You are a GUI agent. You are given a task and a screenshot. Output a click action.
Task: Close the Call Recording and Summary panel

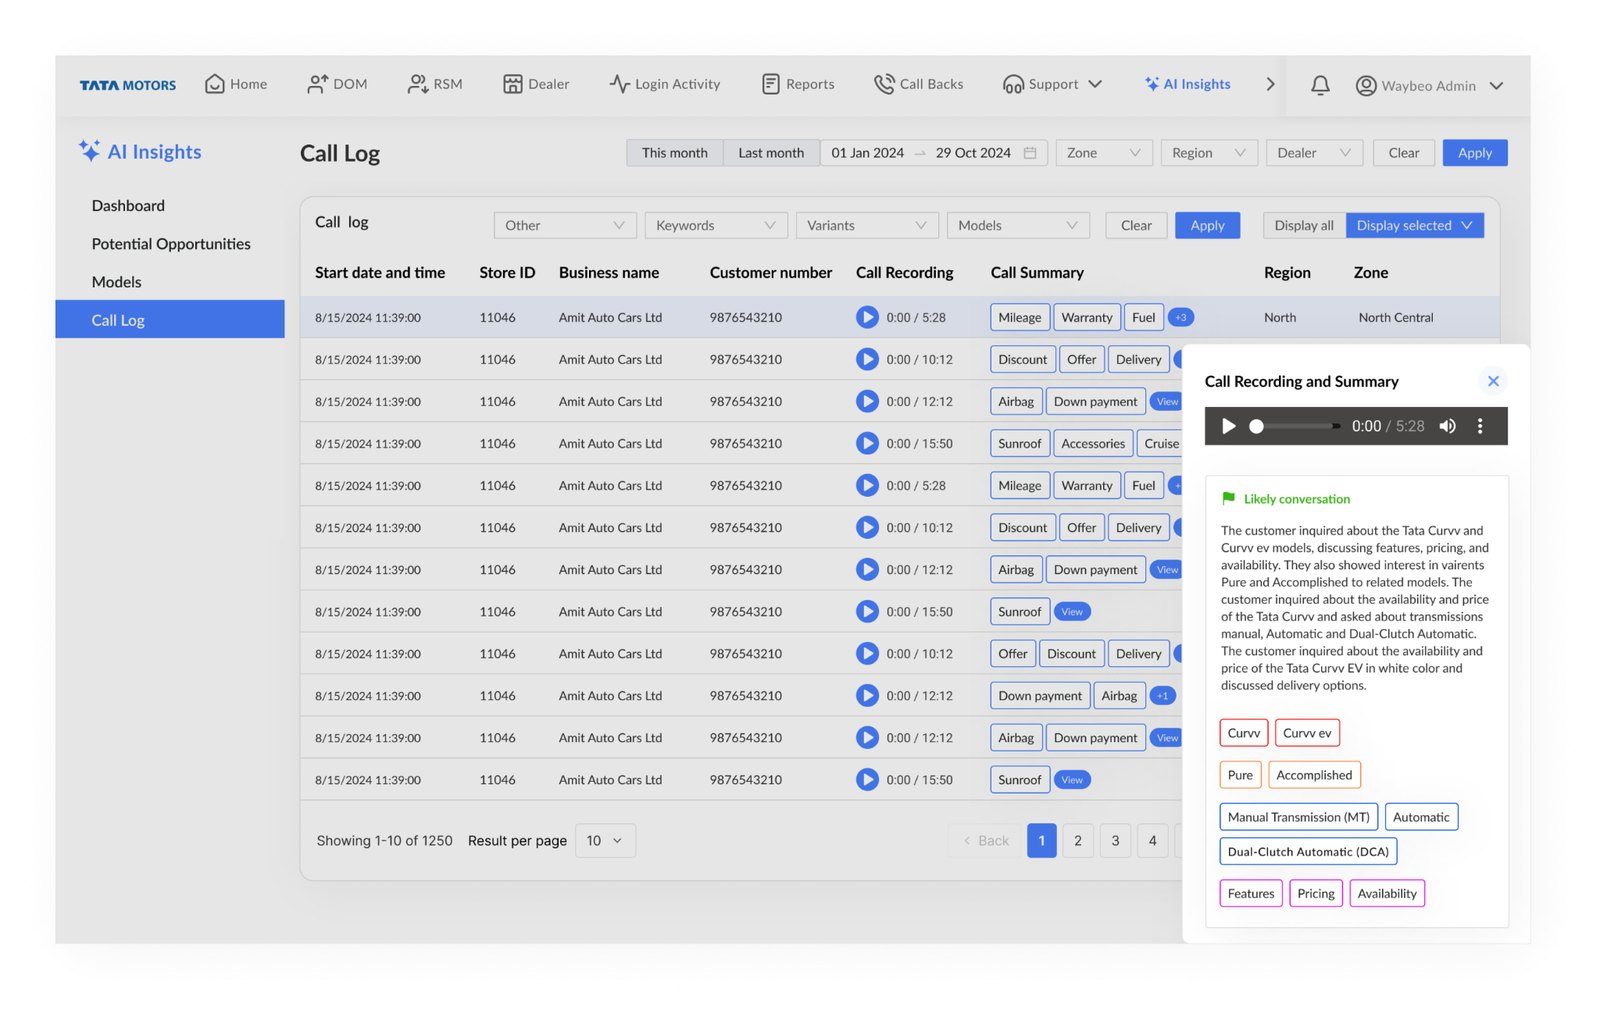click(1492, 381)
